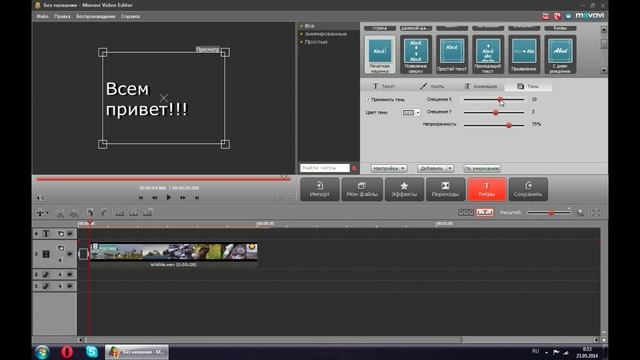Screen dimensions: 640x360
Task: Click the Undo arrow in the timeline toolbar
Action: [x=90, y=213]
